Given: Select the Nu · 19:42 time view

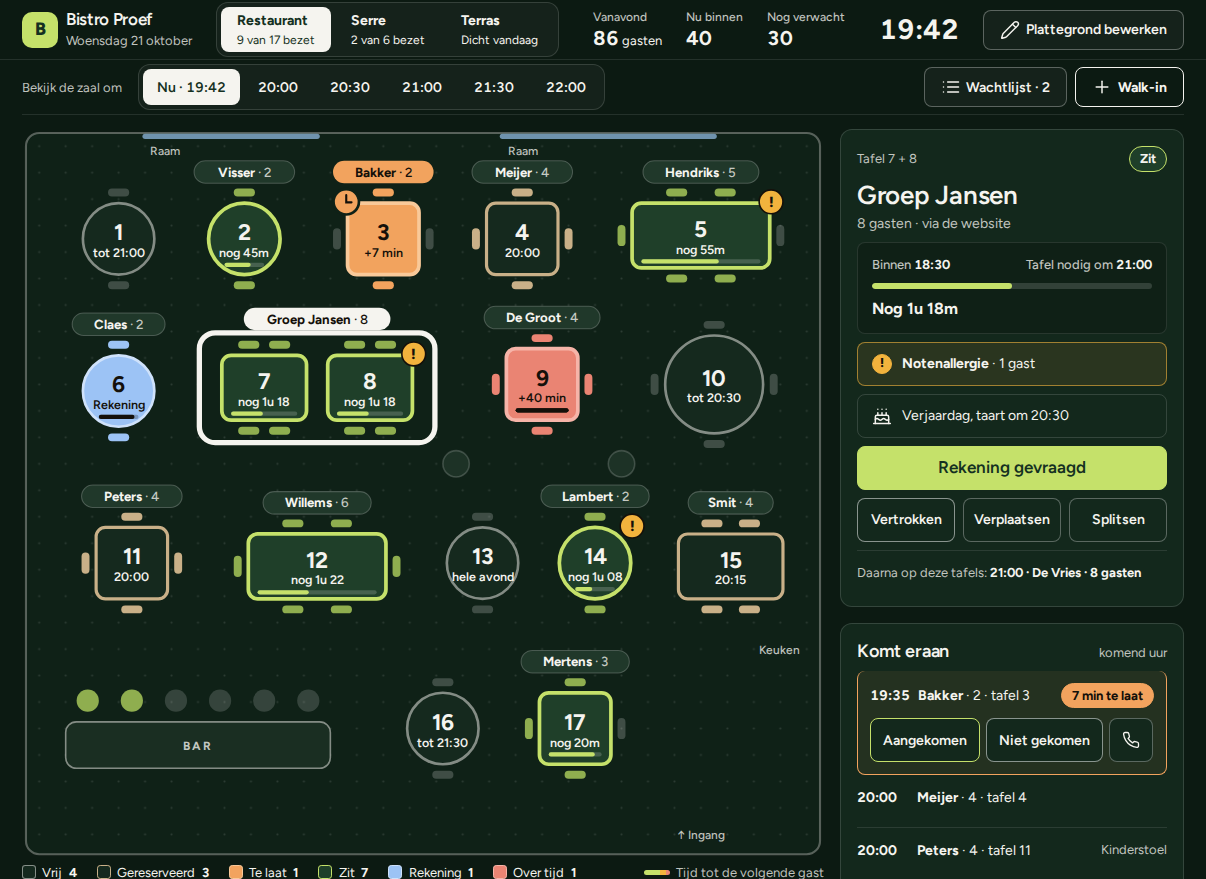Looking at the screenshot, I should (191, 87).
